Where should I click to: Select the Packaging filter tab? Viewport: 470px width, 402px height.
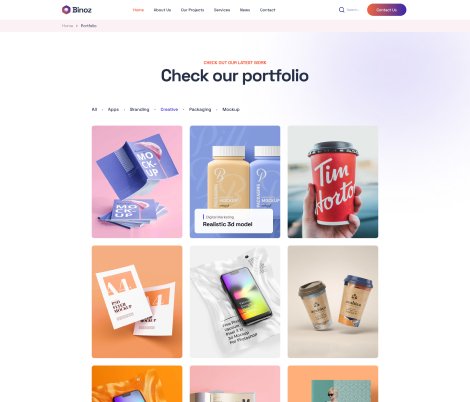click(x=200, y=109)
